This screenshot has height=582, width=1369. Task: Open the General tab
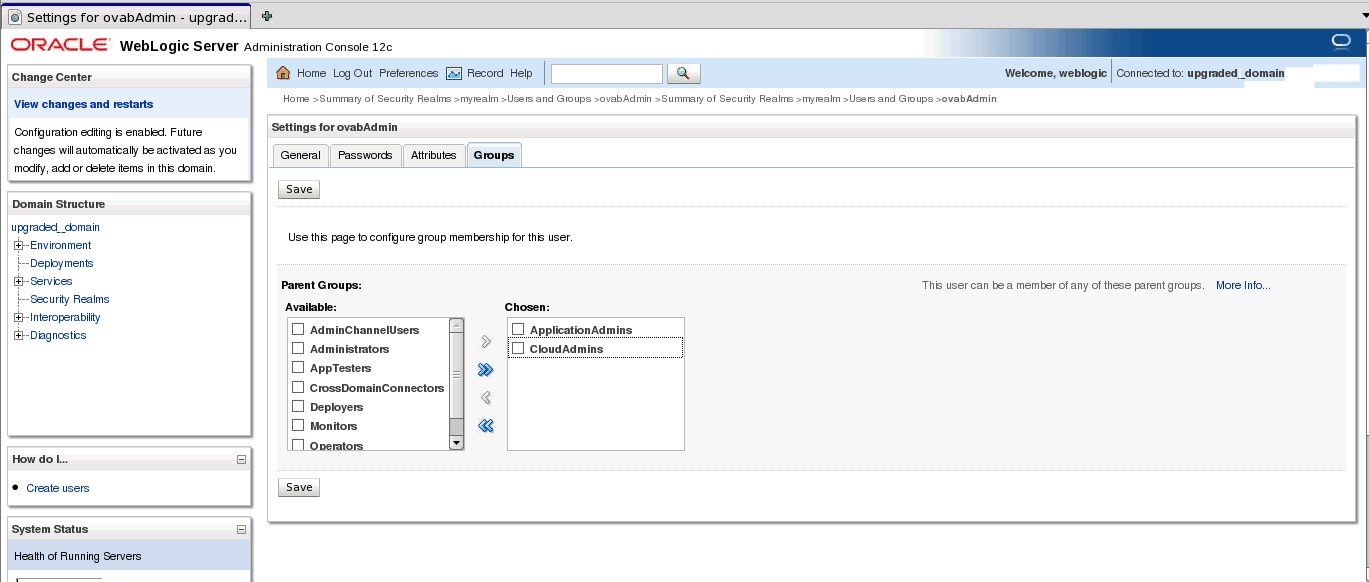click(x=300, y=155)
